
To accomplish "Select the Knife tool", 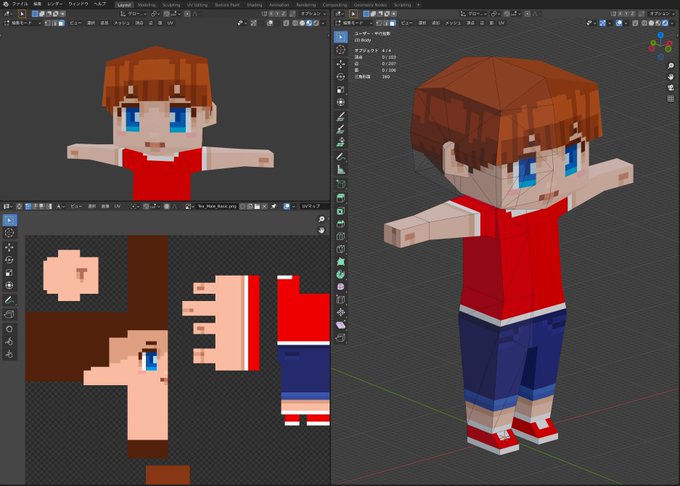I will (x=341, y=249).
